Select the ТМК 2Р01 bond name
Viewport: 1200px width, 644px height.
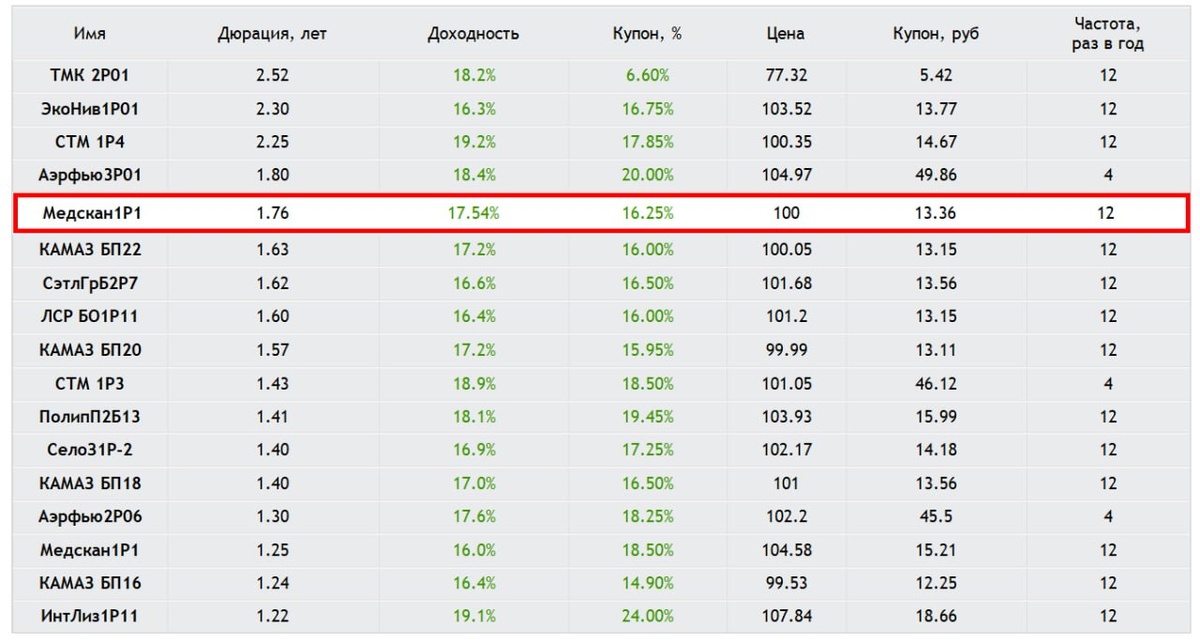point(90,75)
